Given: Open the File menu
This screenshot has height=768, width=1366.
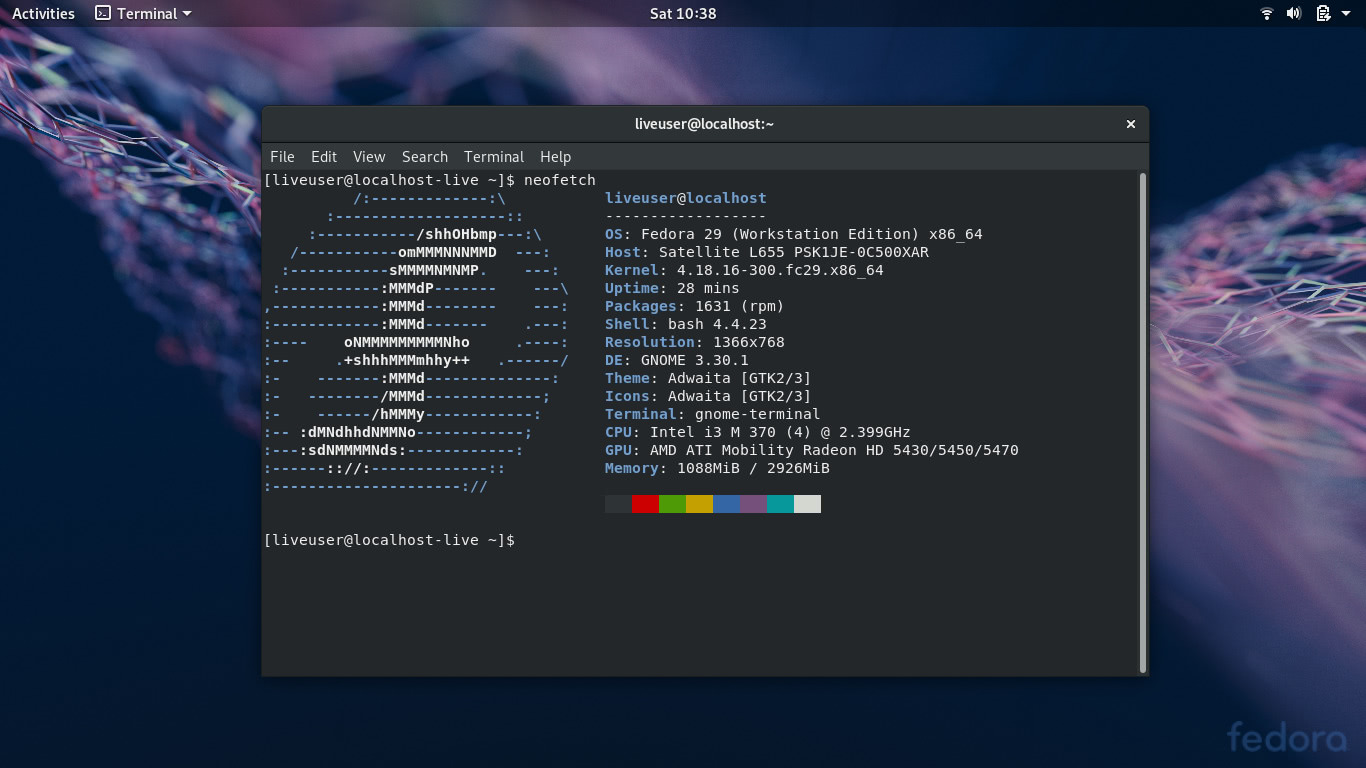Looking at the screenshot, I should click(281, 157).
